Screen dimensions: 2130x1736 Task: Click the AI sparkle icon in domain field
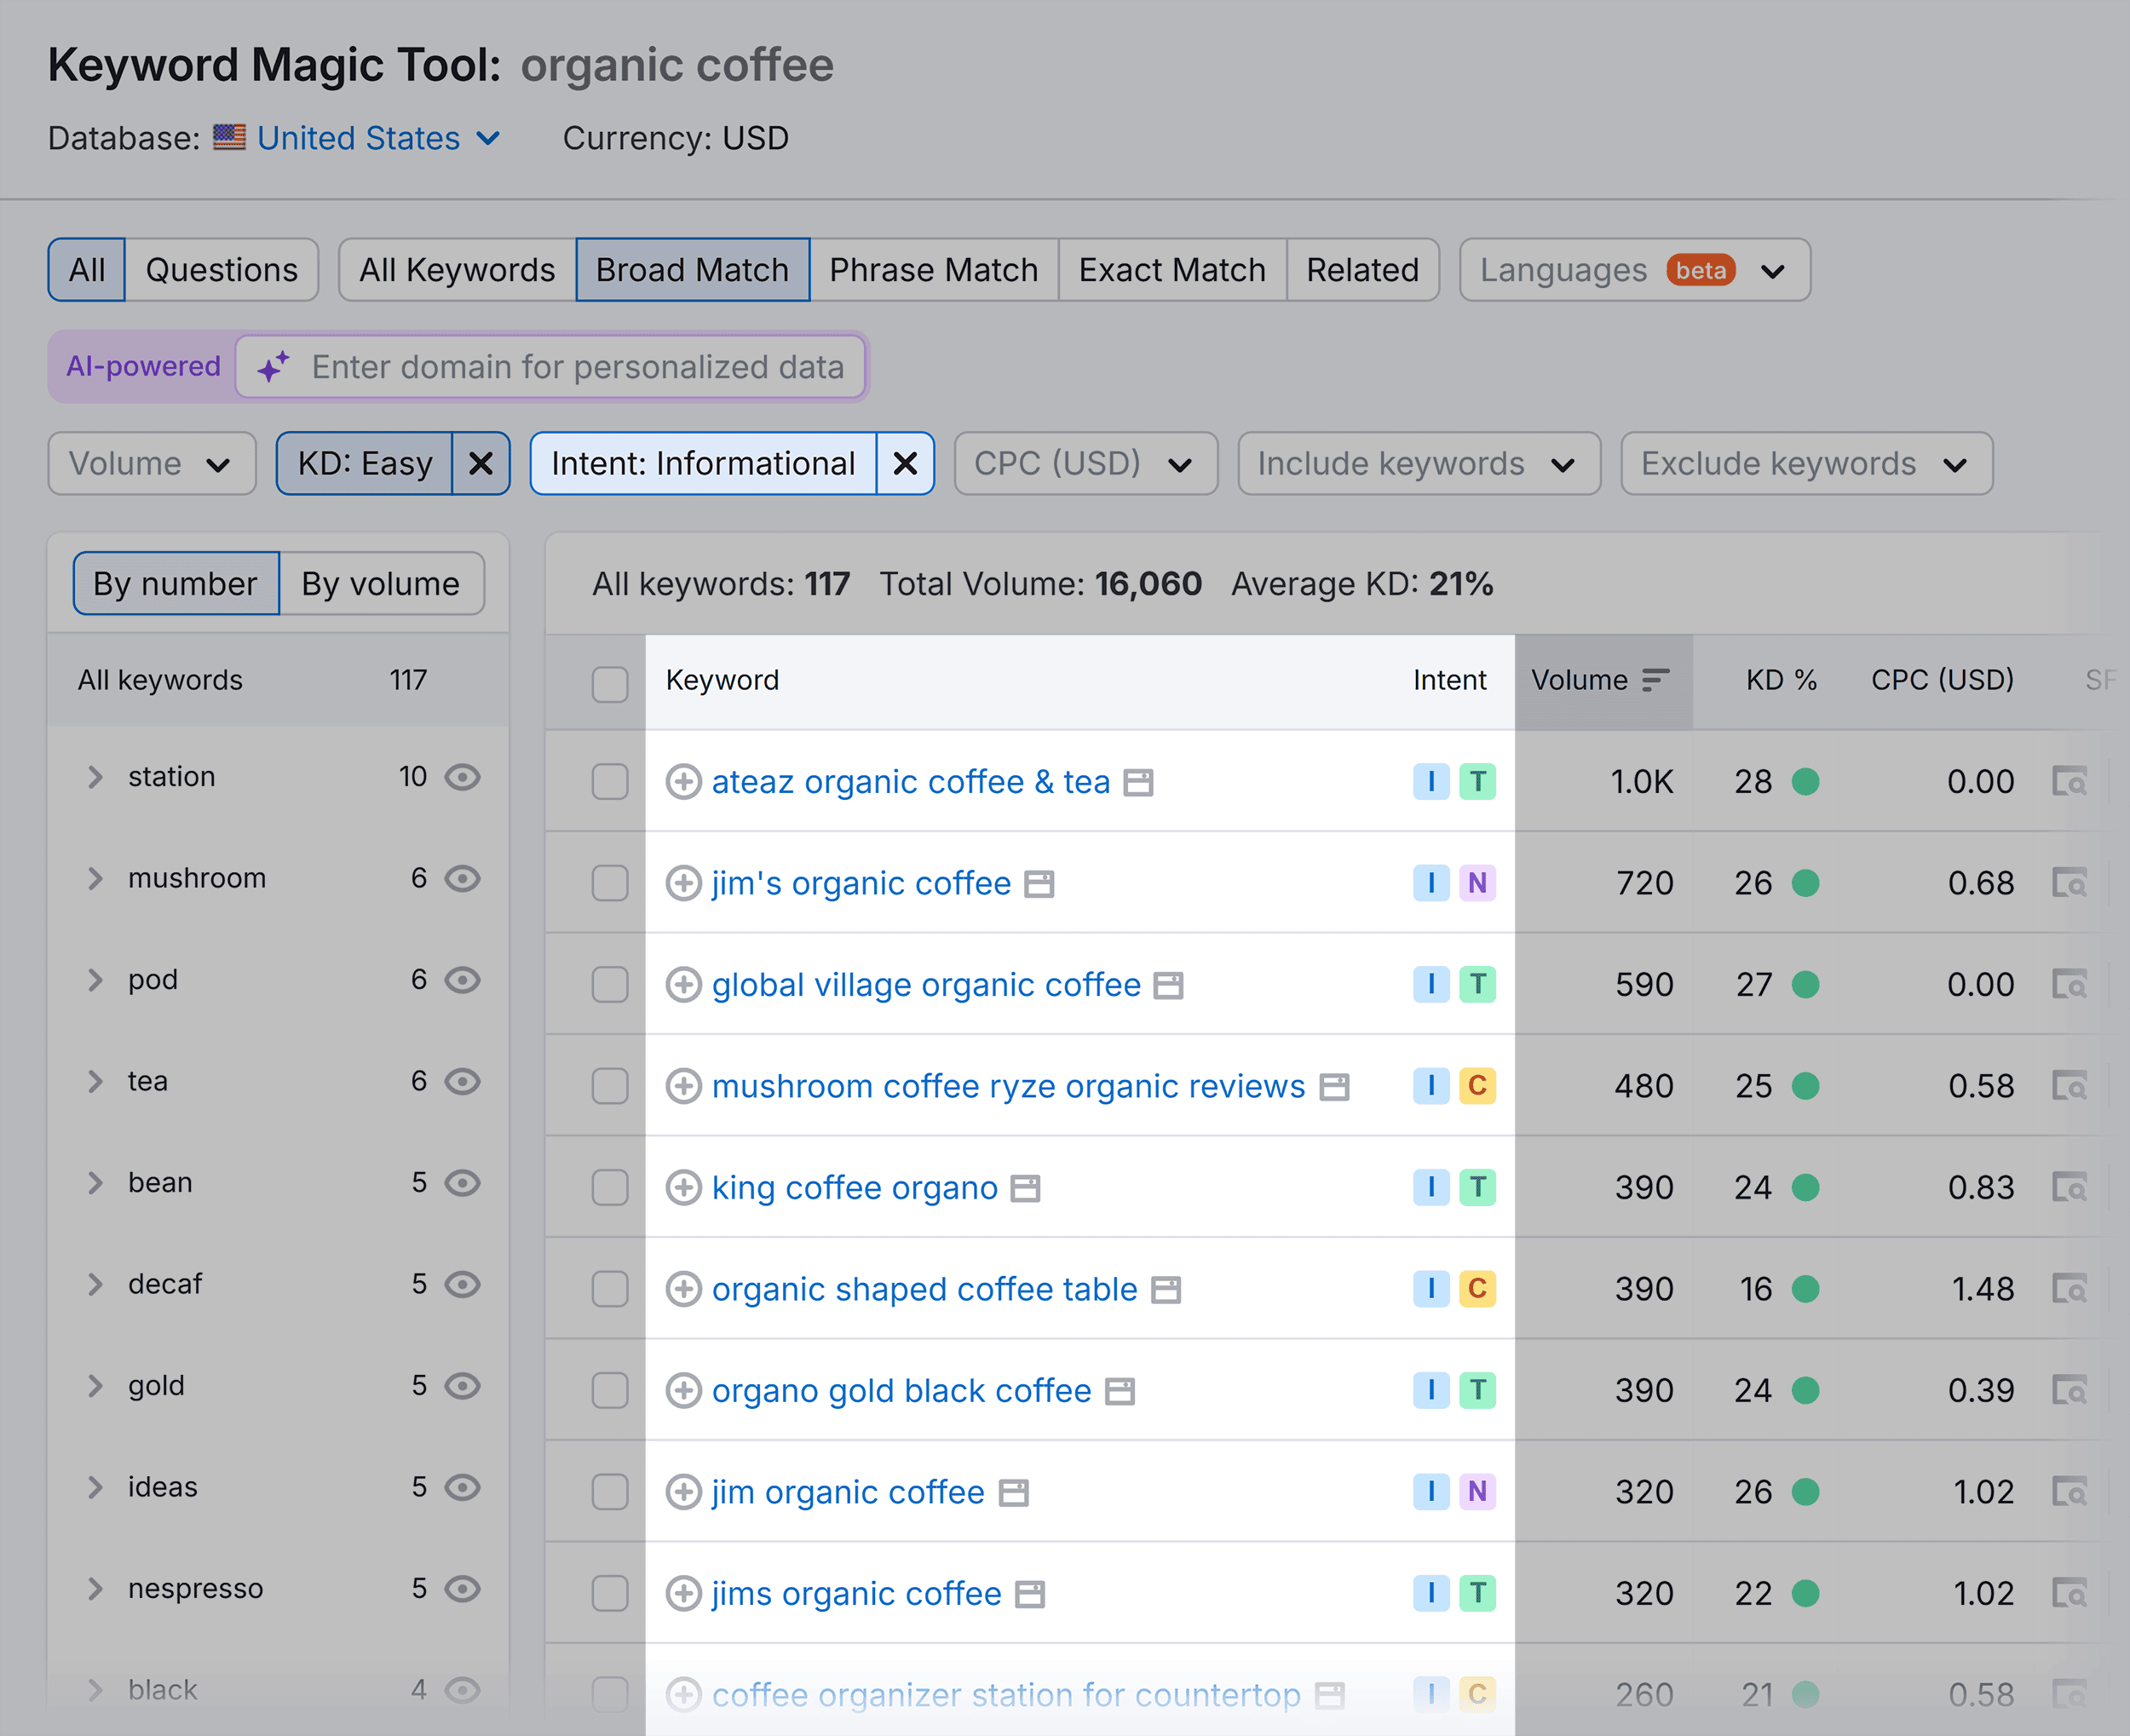click(x=273, y=367)
